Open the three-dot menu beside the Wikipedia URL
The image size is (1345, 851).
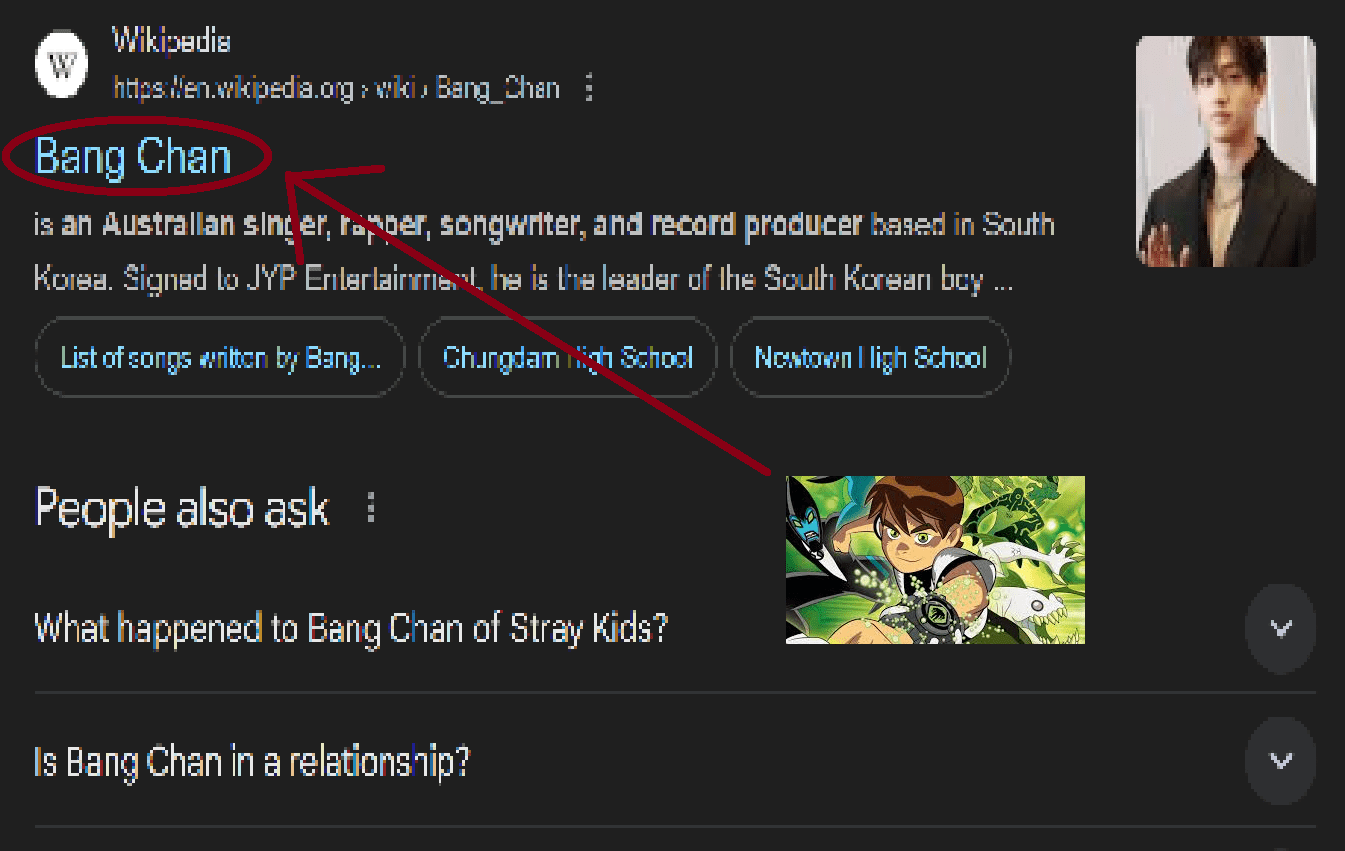click(x=589, y=88)
